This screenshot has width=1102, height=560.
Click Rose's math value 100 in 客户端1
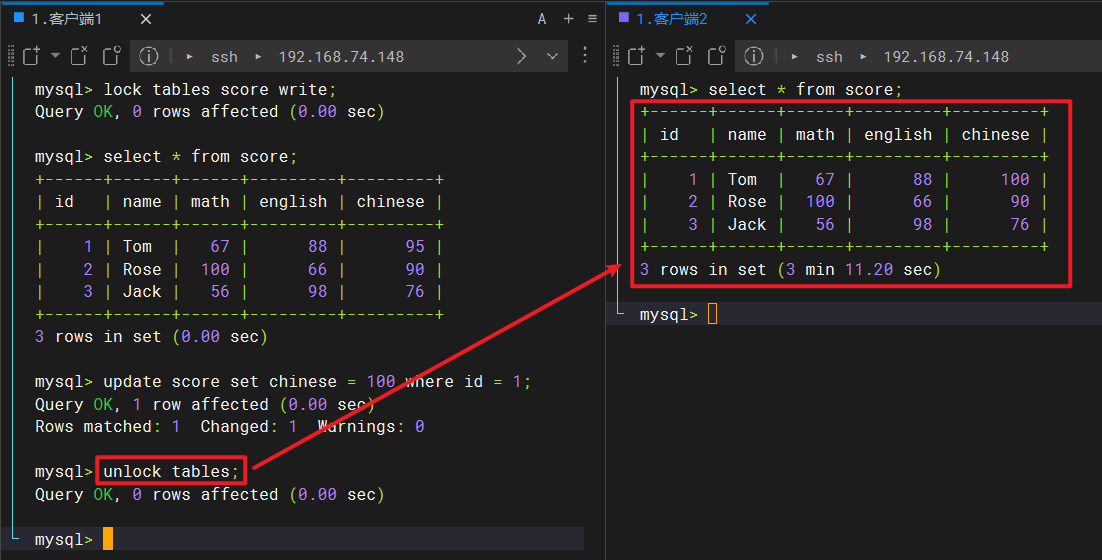click(x=215, y=270)
